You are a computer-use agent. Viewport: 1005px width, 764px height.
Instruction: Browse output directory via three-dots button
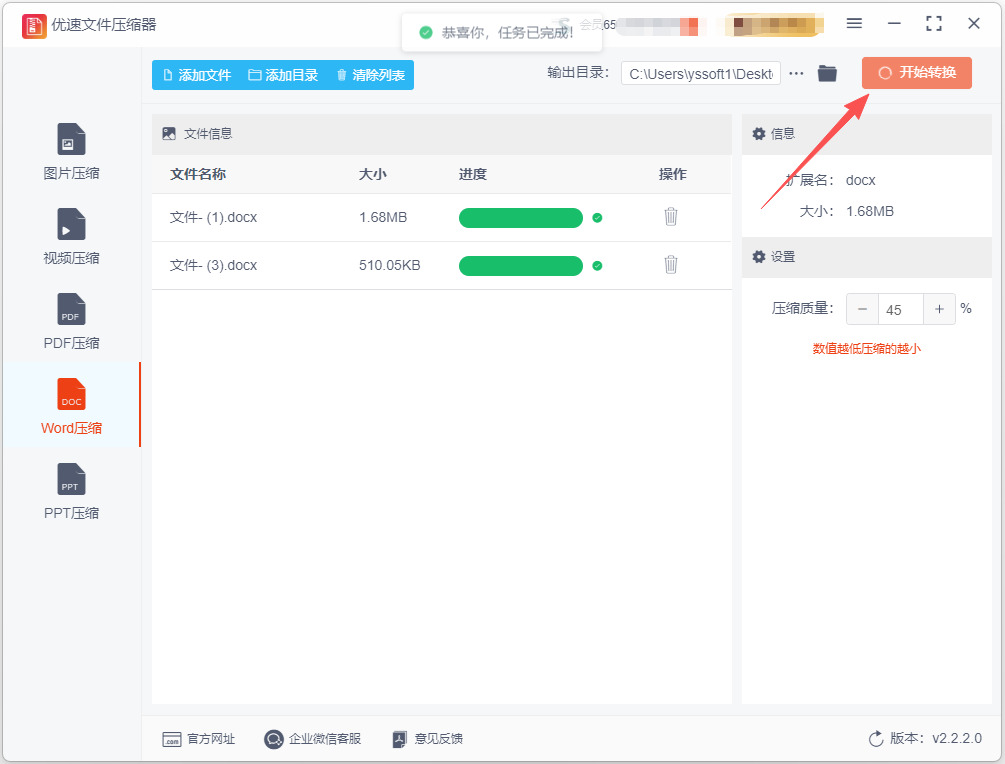point(796,74)
